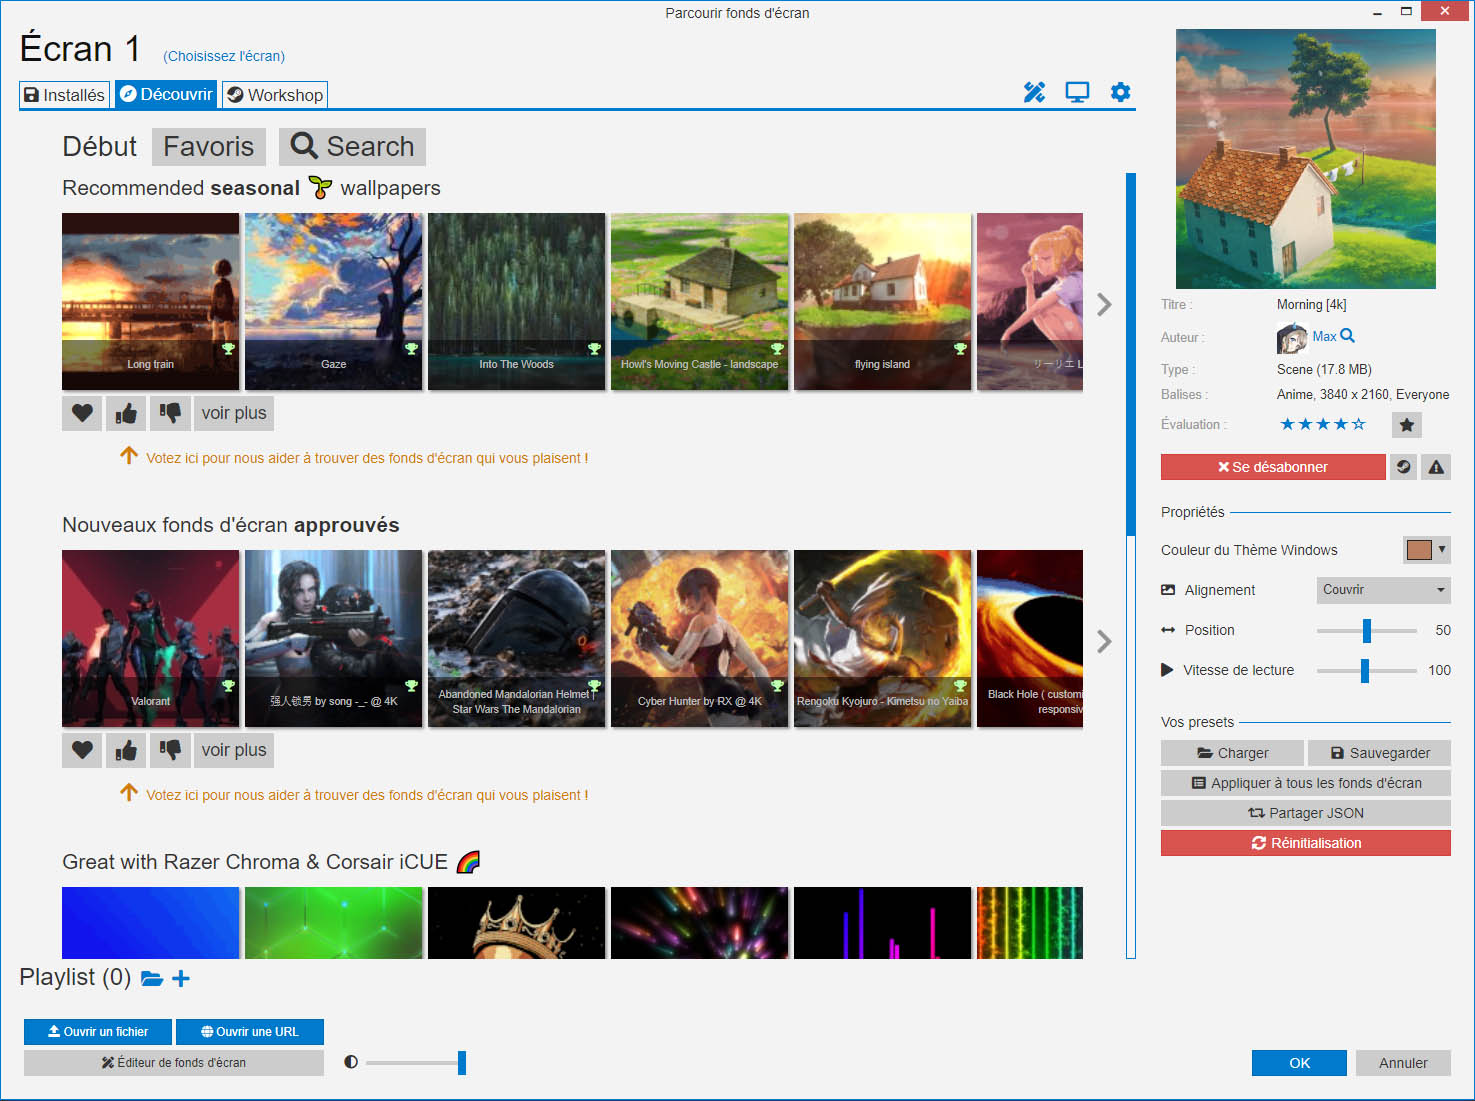The image size is (1475, 1101).
Task: Click the favorite star button next to rating
Action: point(1407,425)
